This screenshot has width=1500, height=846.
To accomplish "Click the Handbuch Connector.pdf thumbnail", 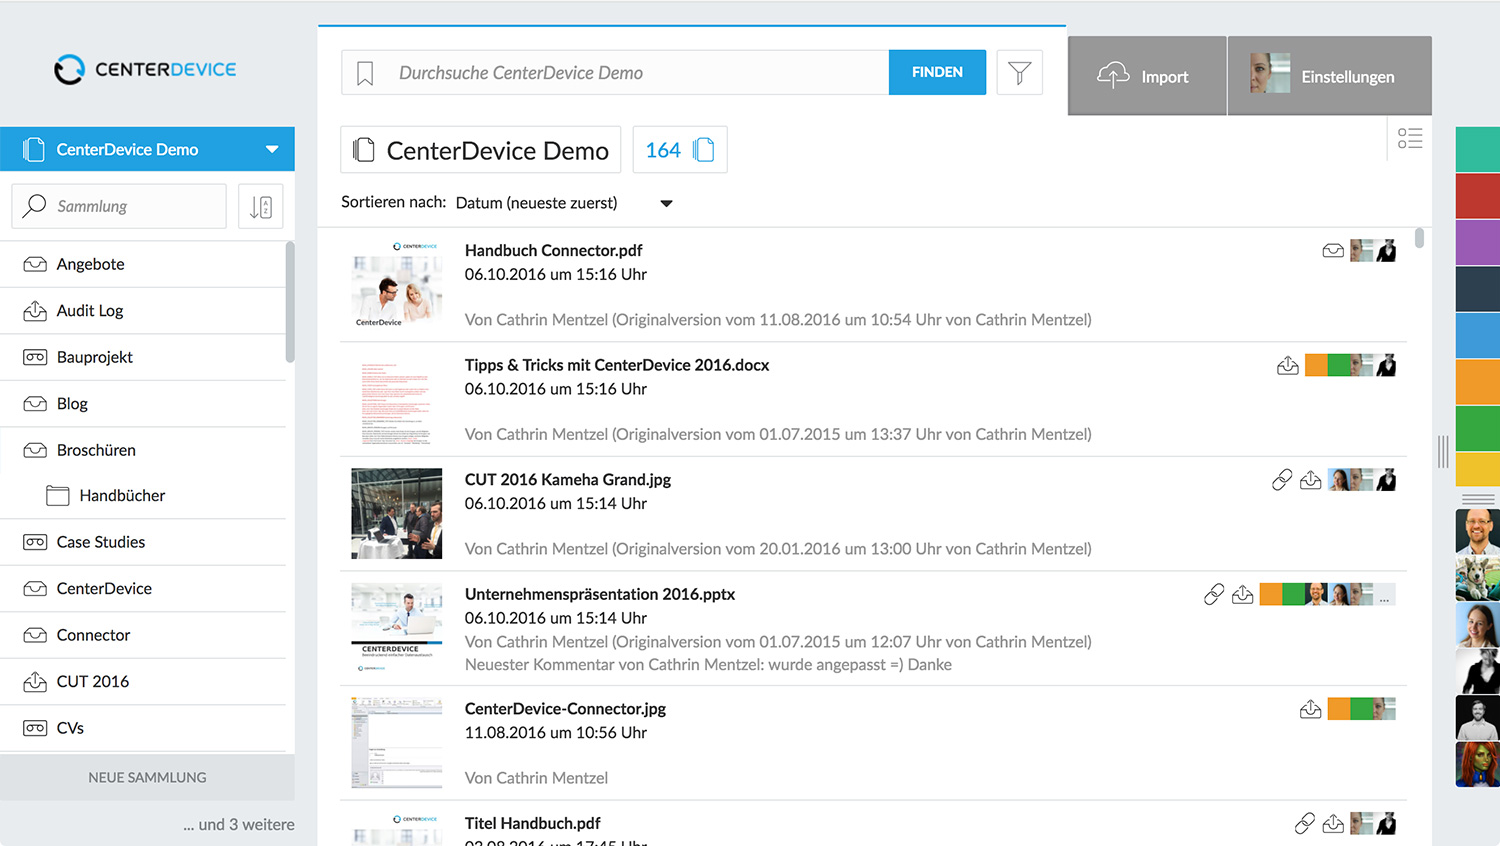I will [397, 284].
